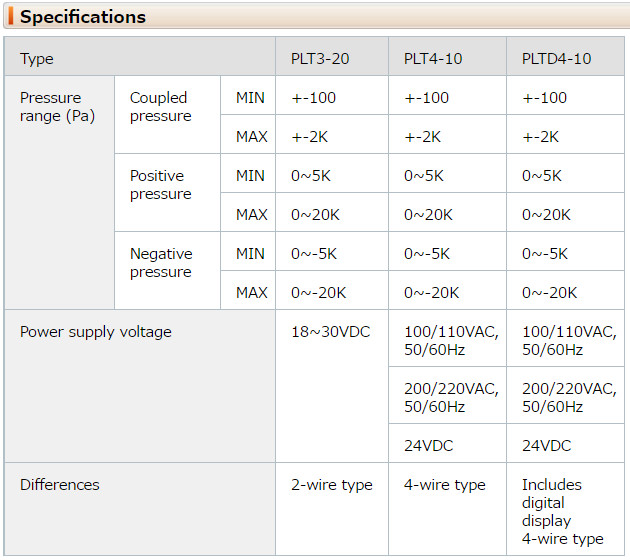Click the Coupled pressure label cell

tap(168, 114)
